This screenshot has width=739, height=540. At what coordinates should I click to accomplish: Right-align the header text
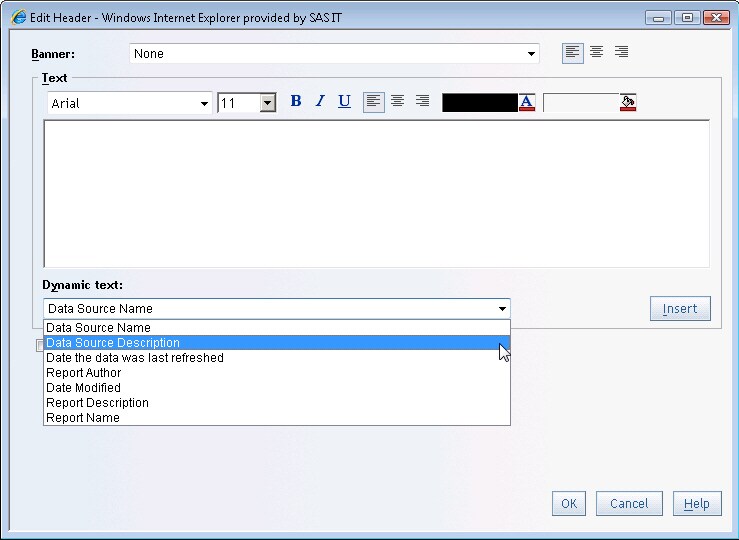click(422, 101)
